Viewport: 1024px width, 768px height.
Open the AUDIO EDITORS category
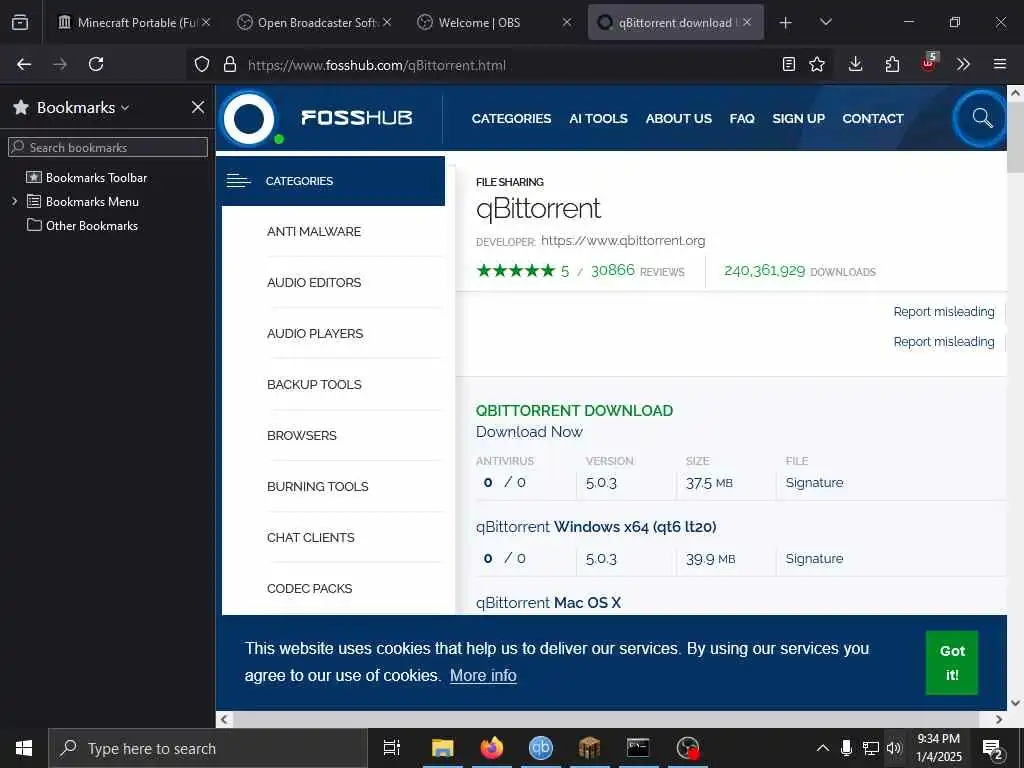(x=313, y=282)
